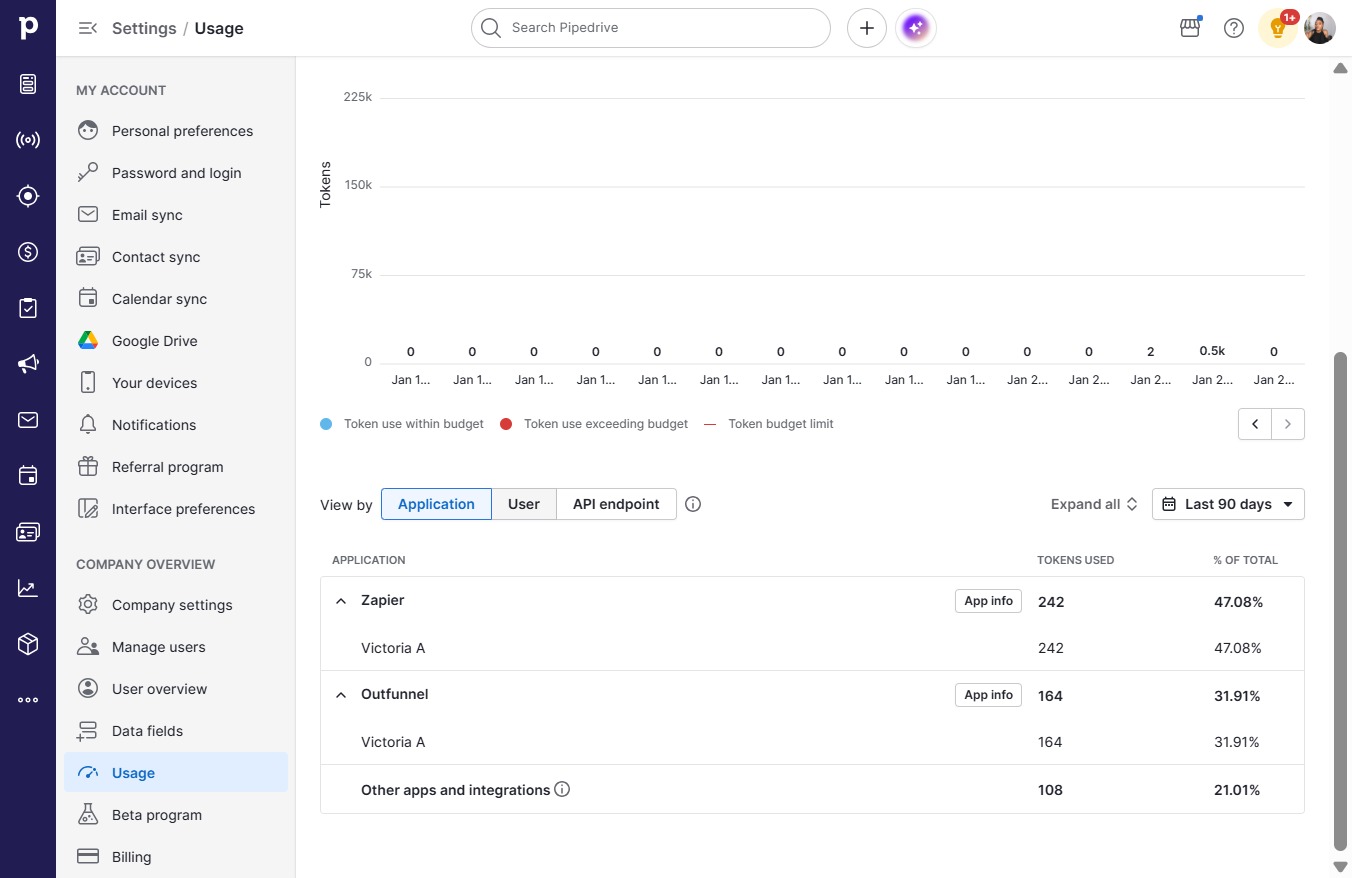Viewport: 1352px width, 878px height.
Task: Open the help question mark icon
Action: coord(1234,28)
